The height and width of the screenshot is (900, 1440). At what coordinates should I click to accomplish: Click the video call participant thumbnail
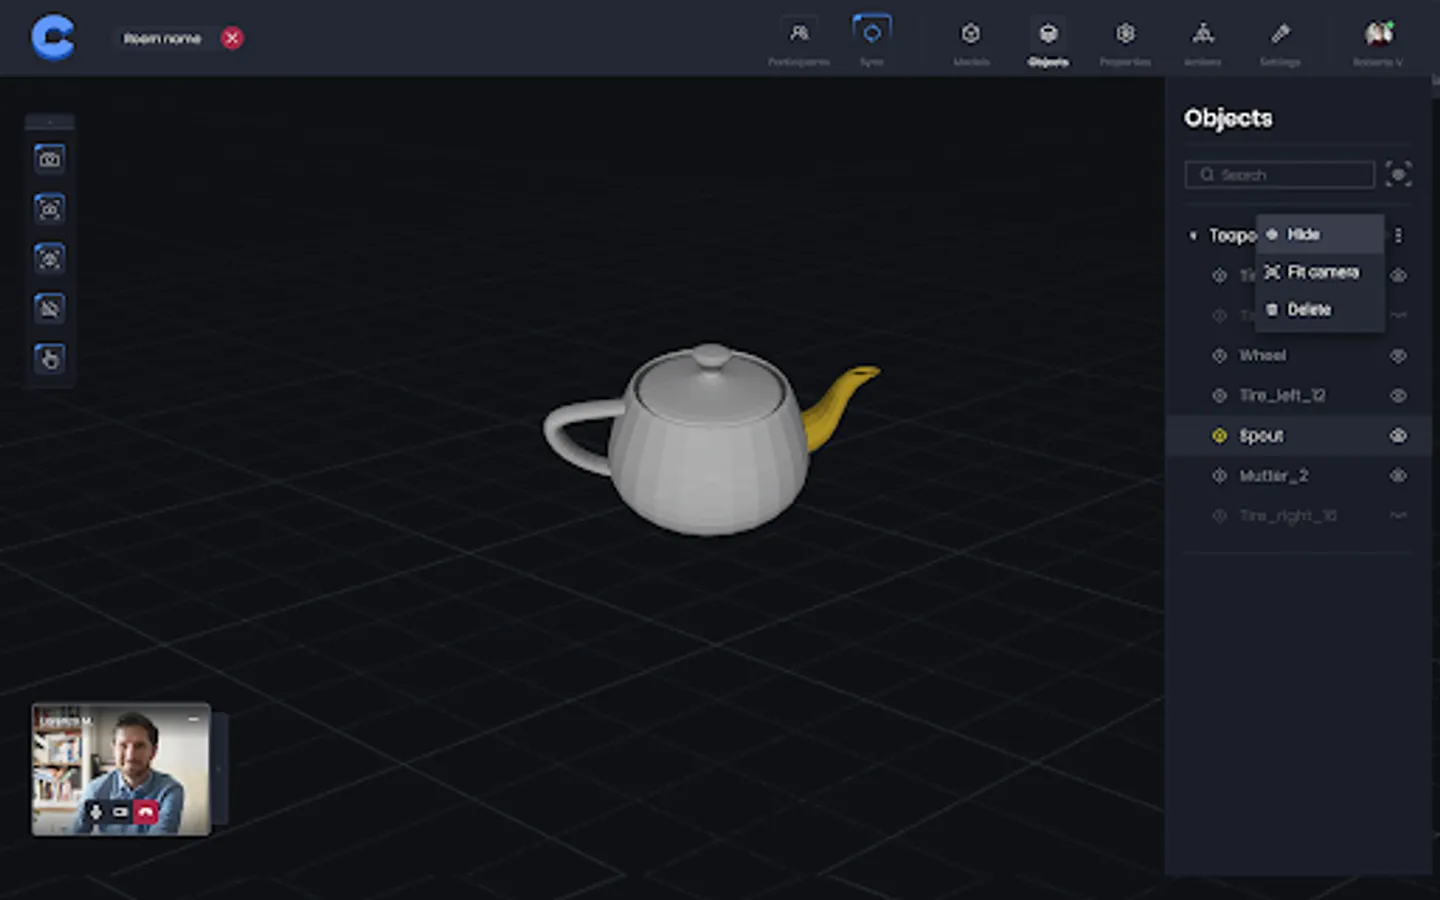click(121, 769)
